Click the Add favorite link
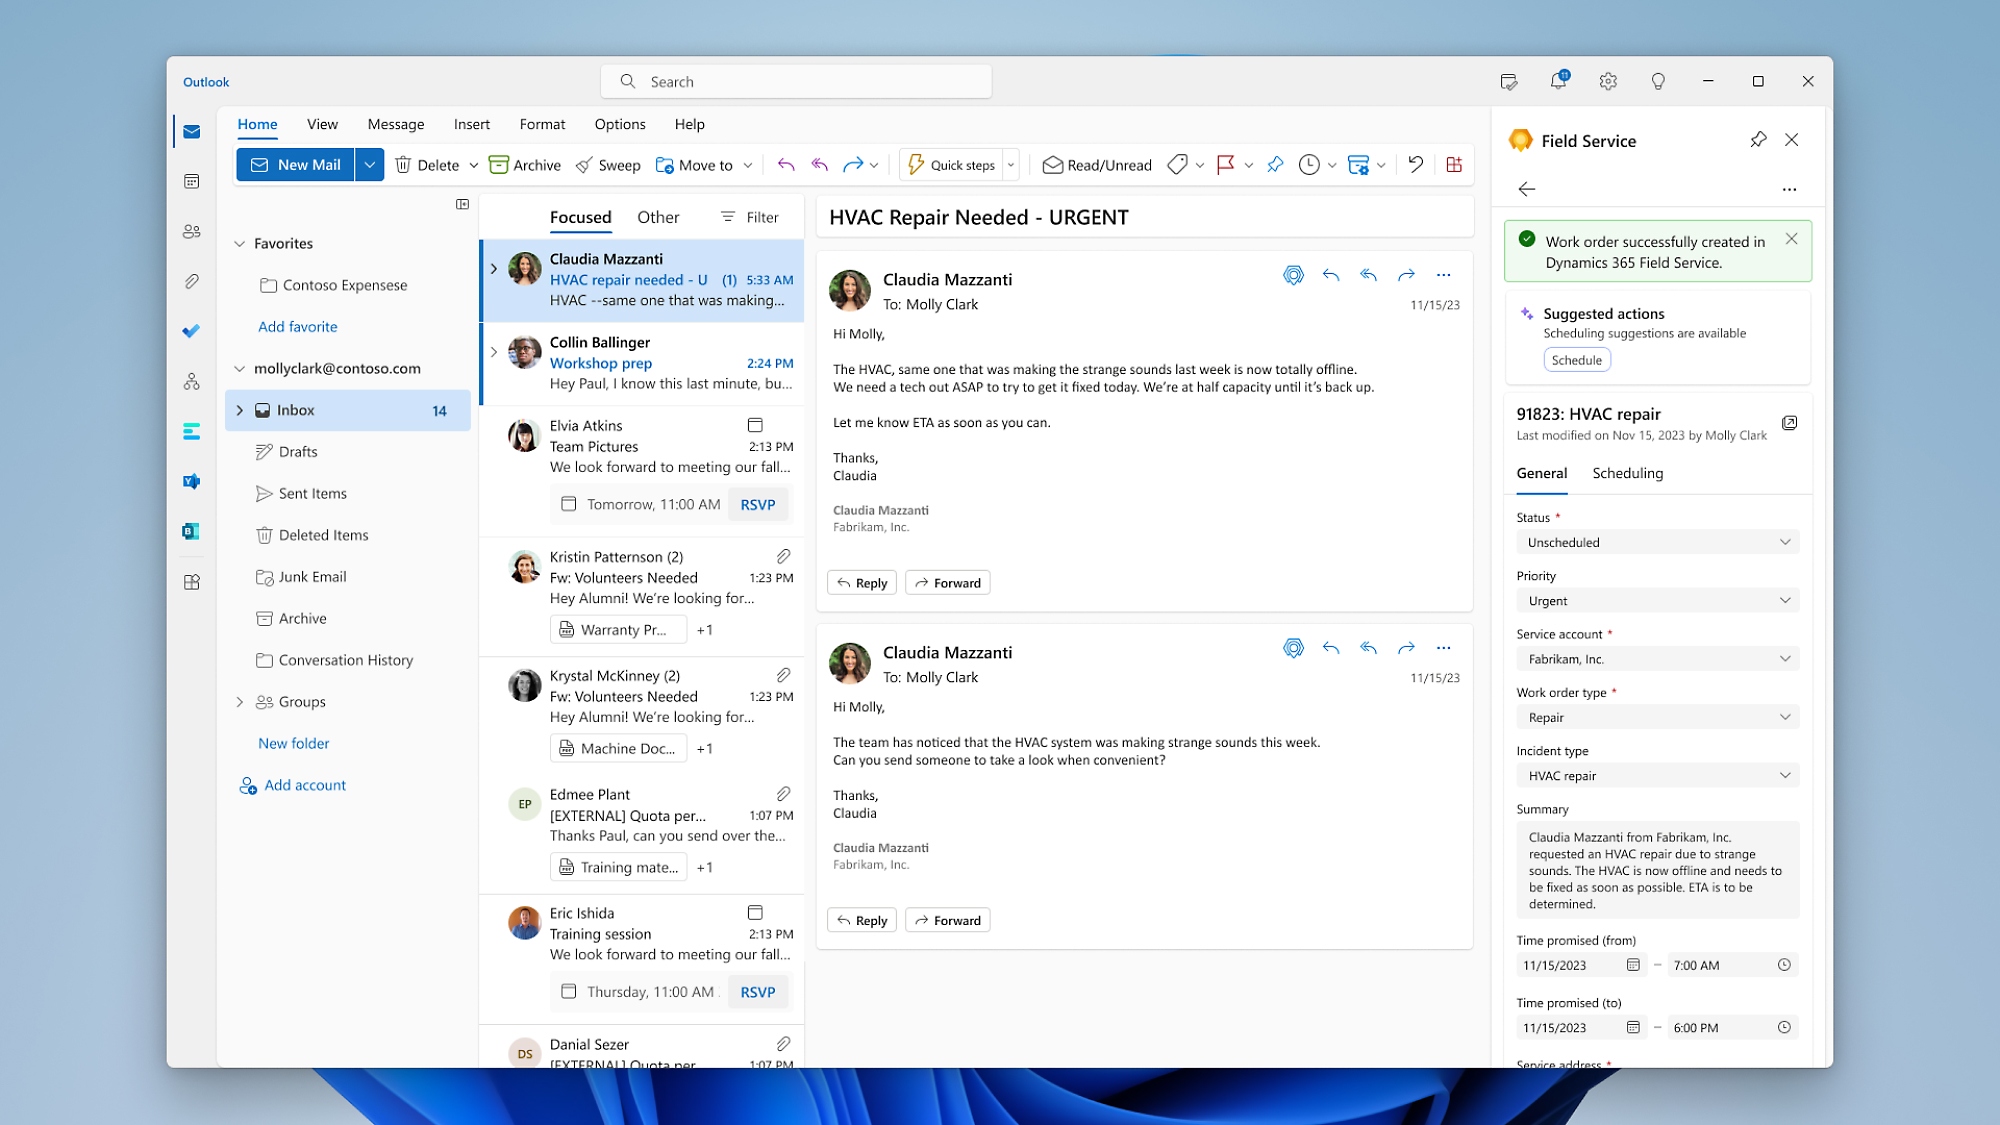 coord(297,326)
